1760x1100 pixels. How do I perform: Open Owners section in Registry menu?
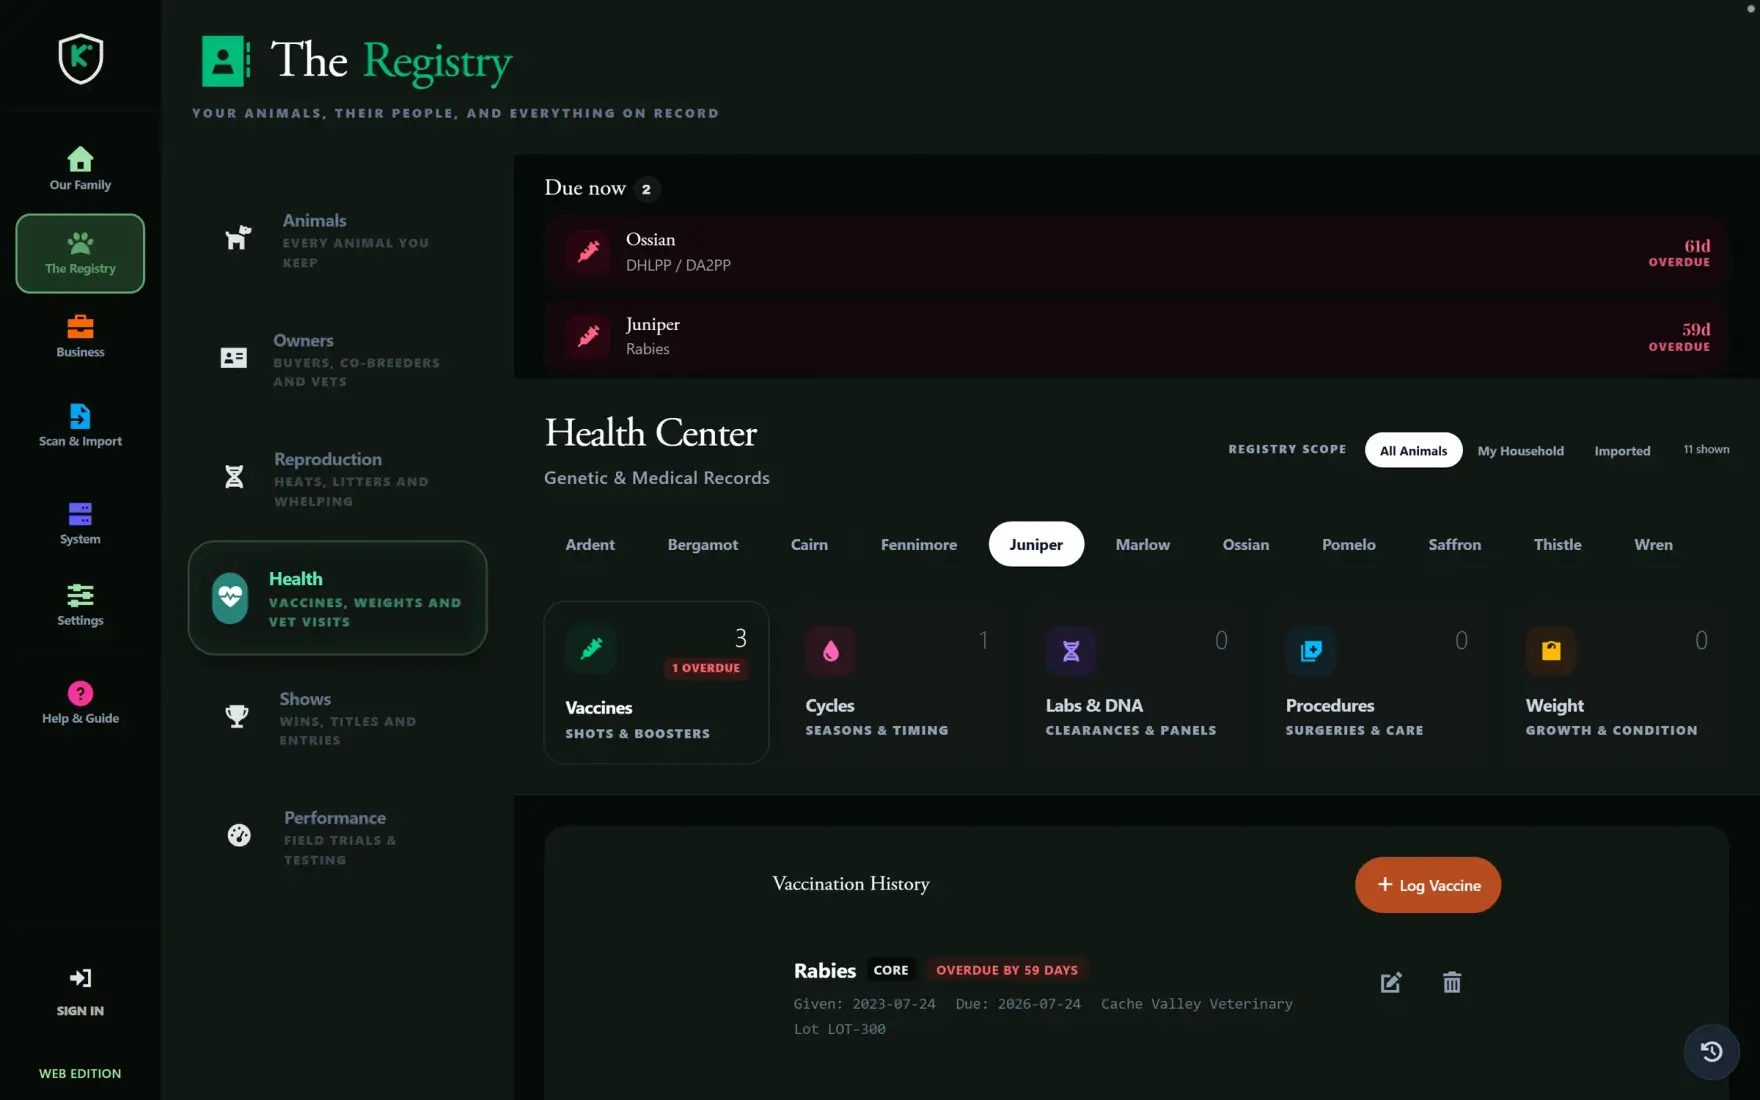(x=337, y=359)
